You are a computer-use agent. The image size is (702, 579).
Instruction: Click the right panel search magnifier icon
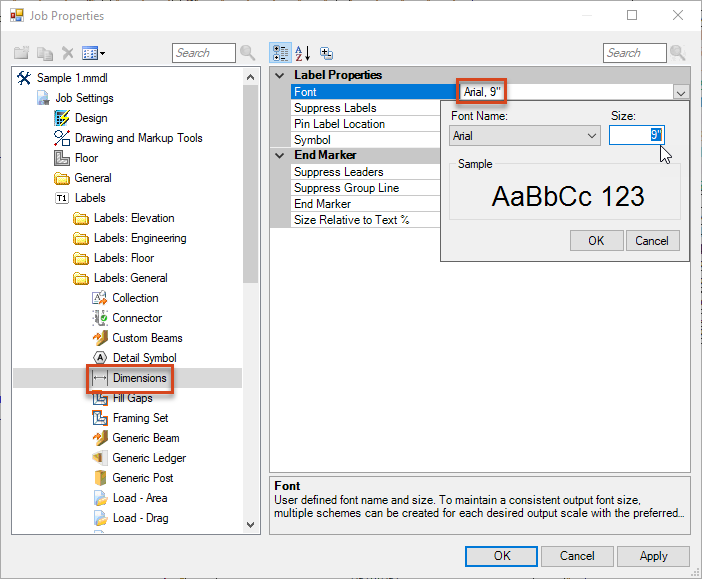pyautogui.click(x=678, y=53)
